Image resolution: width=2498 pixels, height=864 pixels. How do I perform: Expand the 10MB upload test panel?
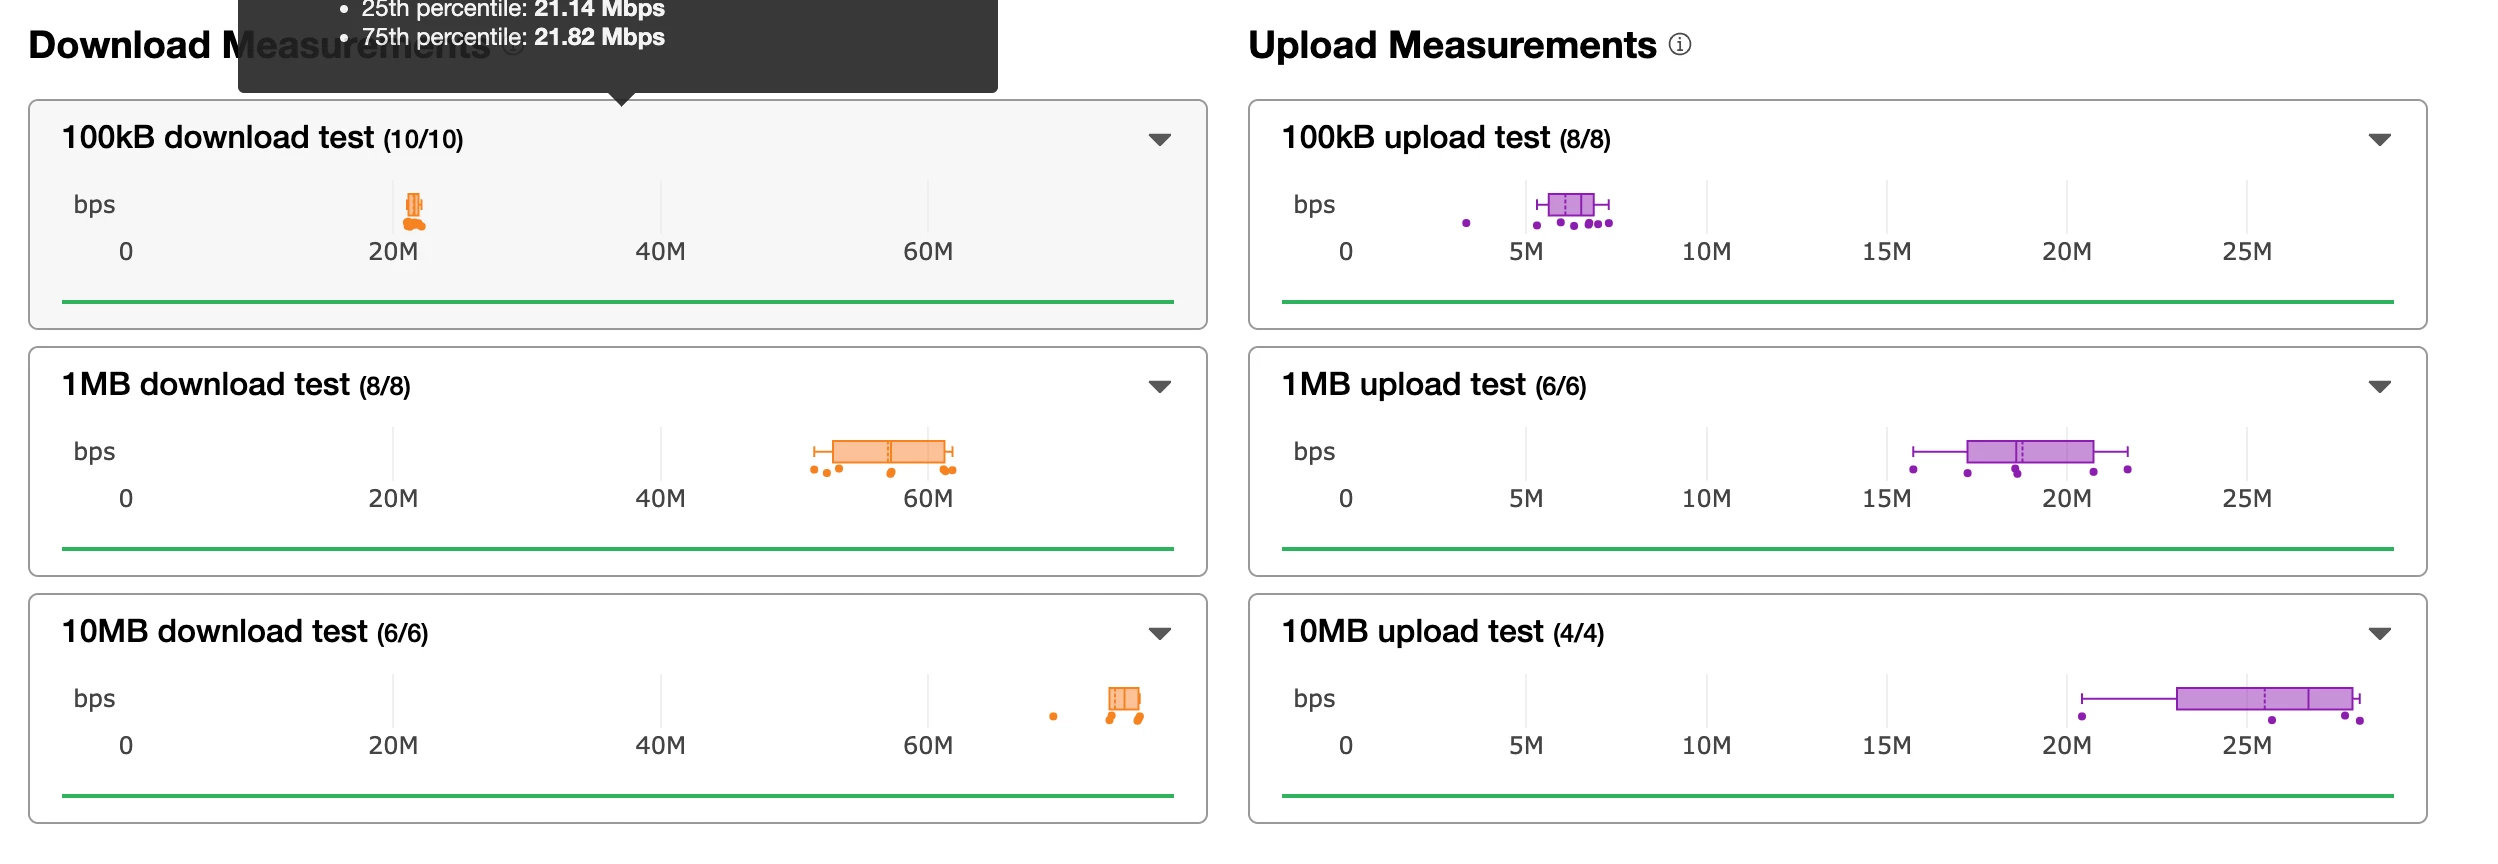(x=2379, y=633)
